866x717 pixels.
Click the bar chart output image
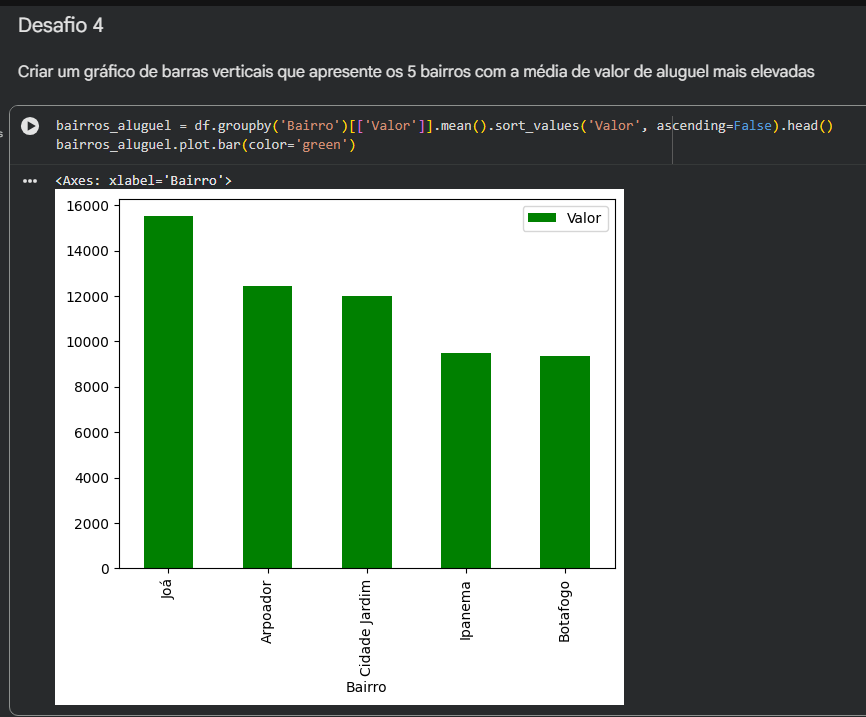click(x=339, y=447)
